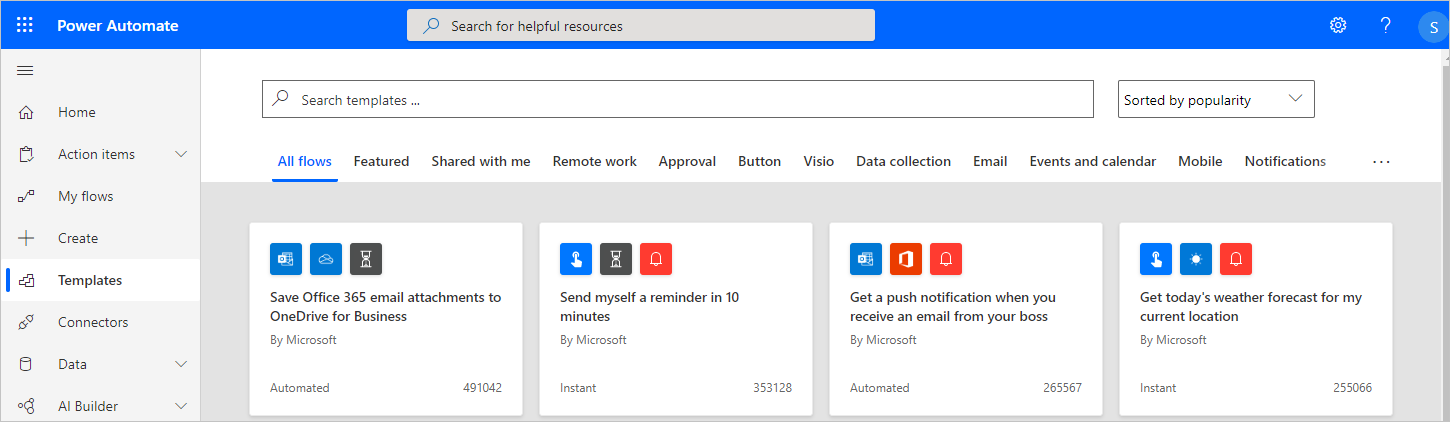Switch to the Email tab

pyautogui.click(x=990, y=161)
